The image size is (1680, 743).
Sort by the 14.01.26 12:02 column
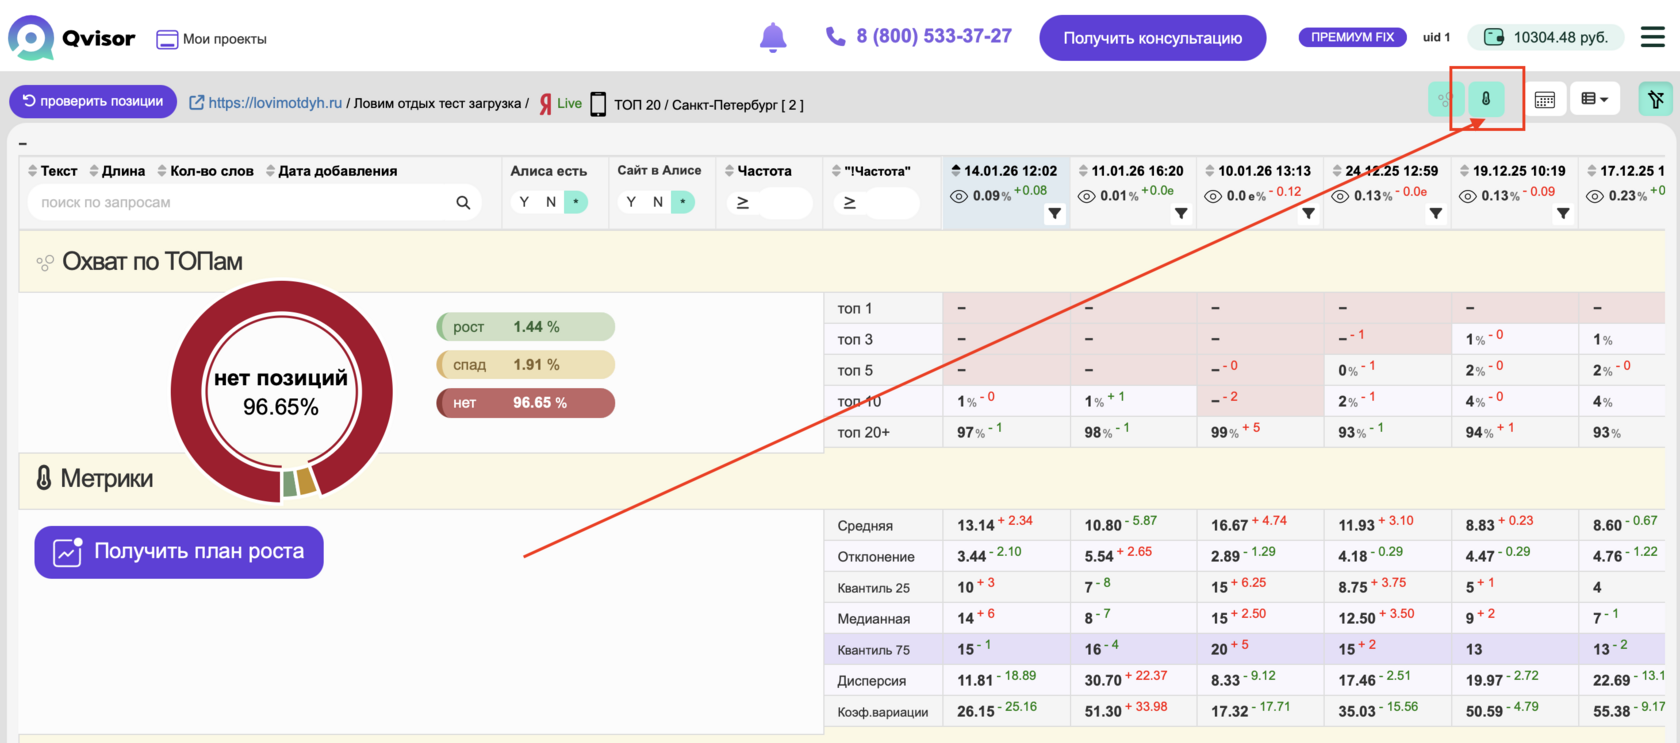pyautogui.click(x=1004, y=171)
